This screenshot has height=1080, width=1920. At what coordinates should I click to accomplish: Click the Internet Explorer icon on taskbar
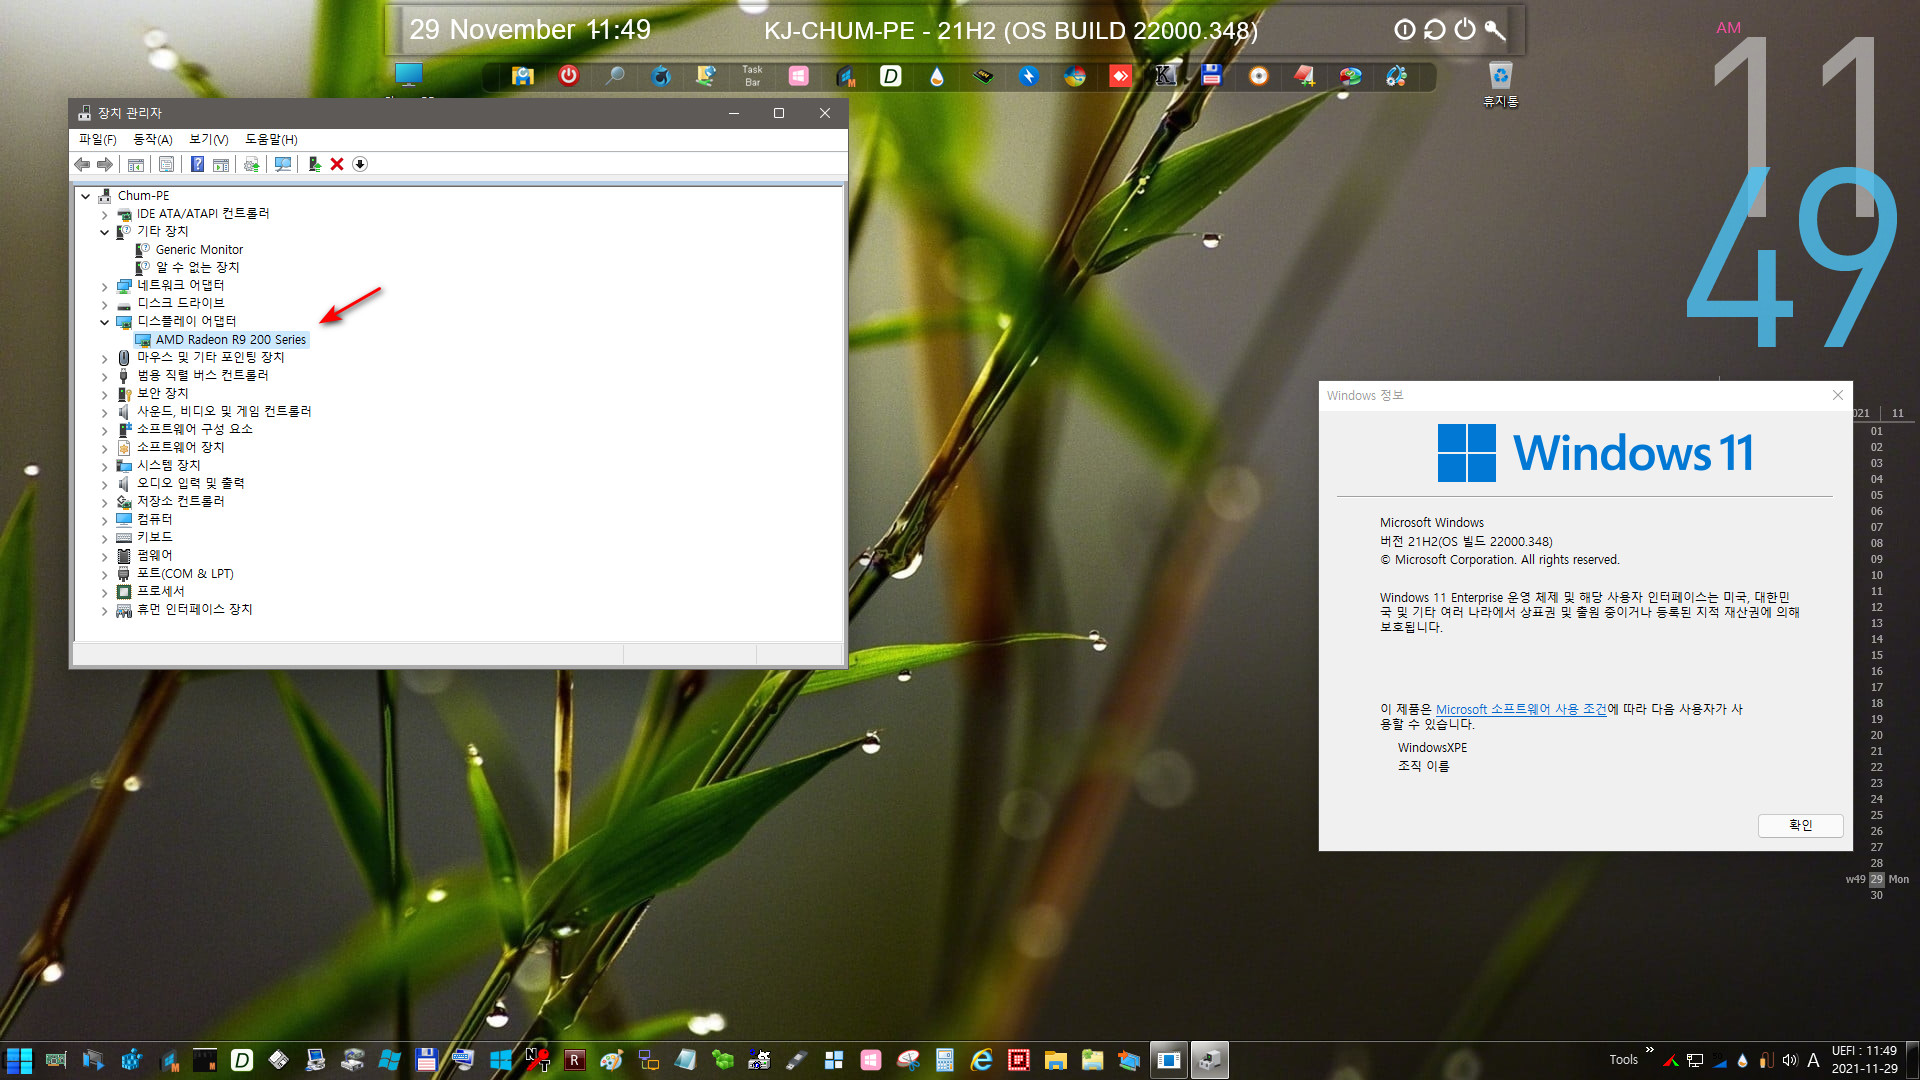point(981,1060)
